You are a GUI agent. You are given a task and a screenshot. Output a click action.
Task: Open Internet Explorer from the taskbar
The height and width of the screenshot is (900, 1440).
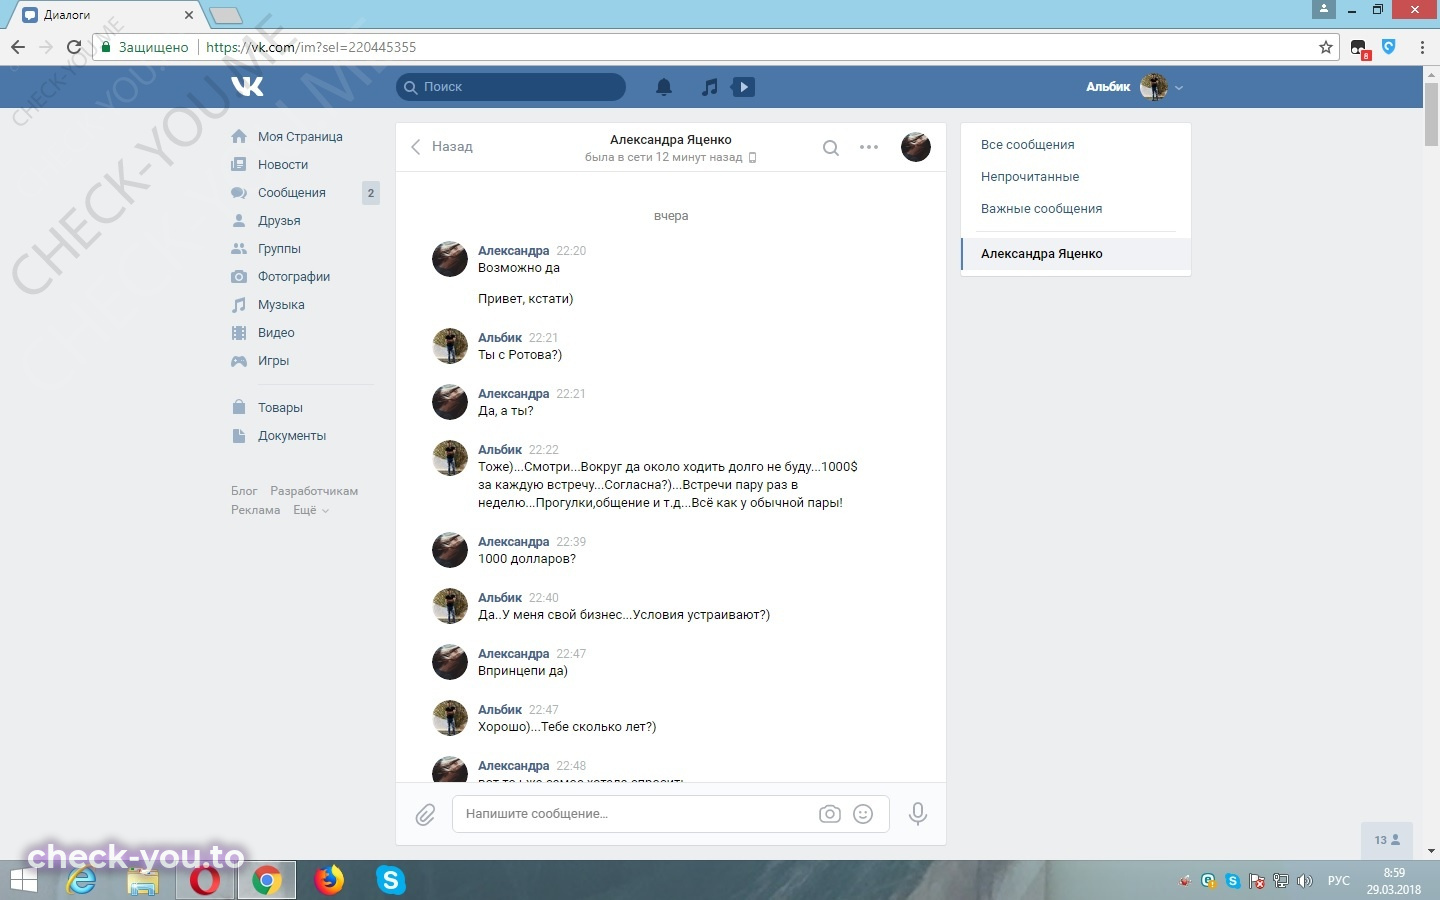point(82,880)
